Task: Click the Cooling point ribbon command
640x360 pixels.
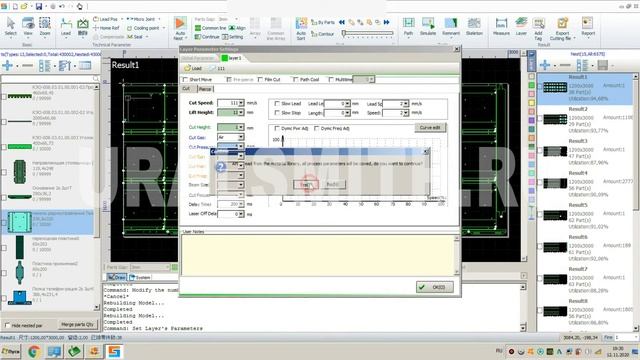Action: [x=143, y=28]
